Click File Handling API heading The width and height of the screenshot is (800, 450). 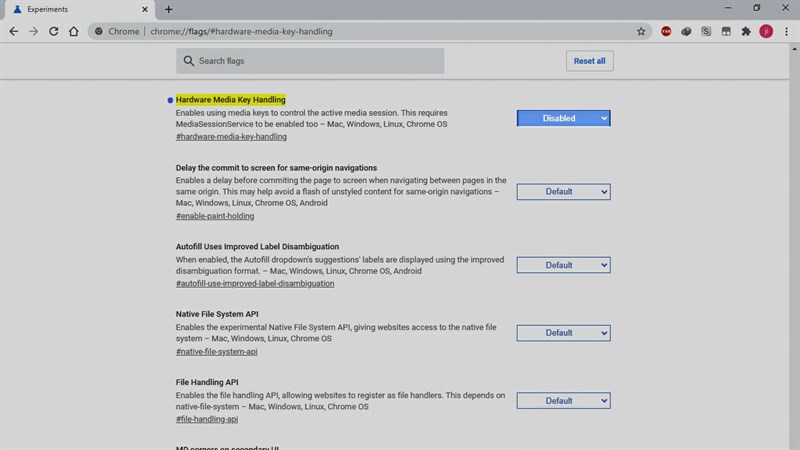(x=207, y=382)
